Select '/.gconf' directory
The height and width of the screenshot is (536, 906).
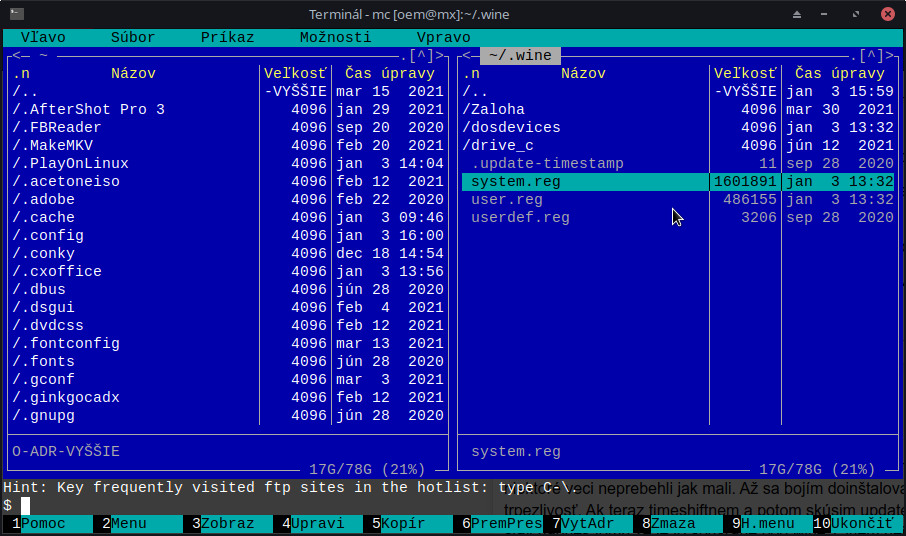tap(228, 379)
